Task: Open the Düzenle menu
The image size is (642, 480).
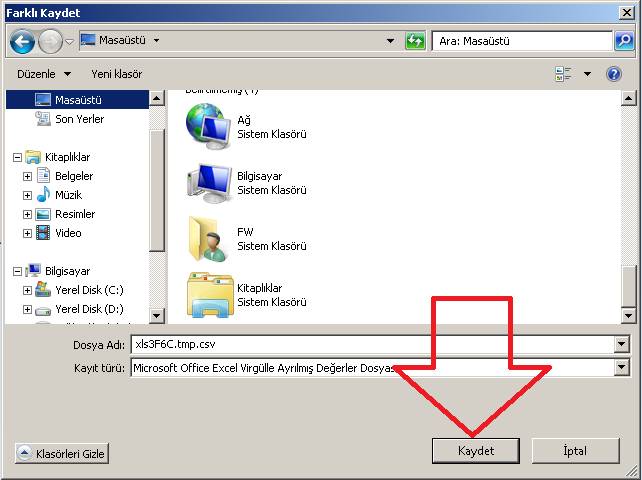Action: 44,74
